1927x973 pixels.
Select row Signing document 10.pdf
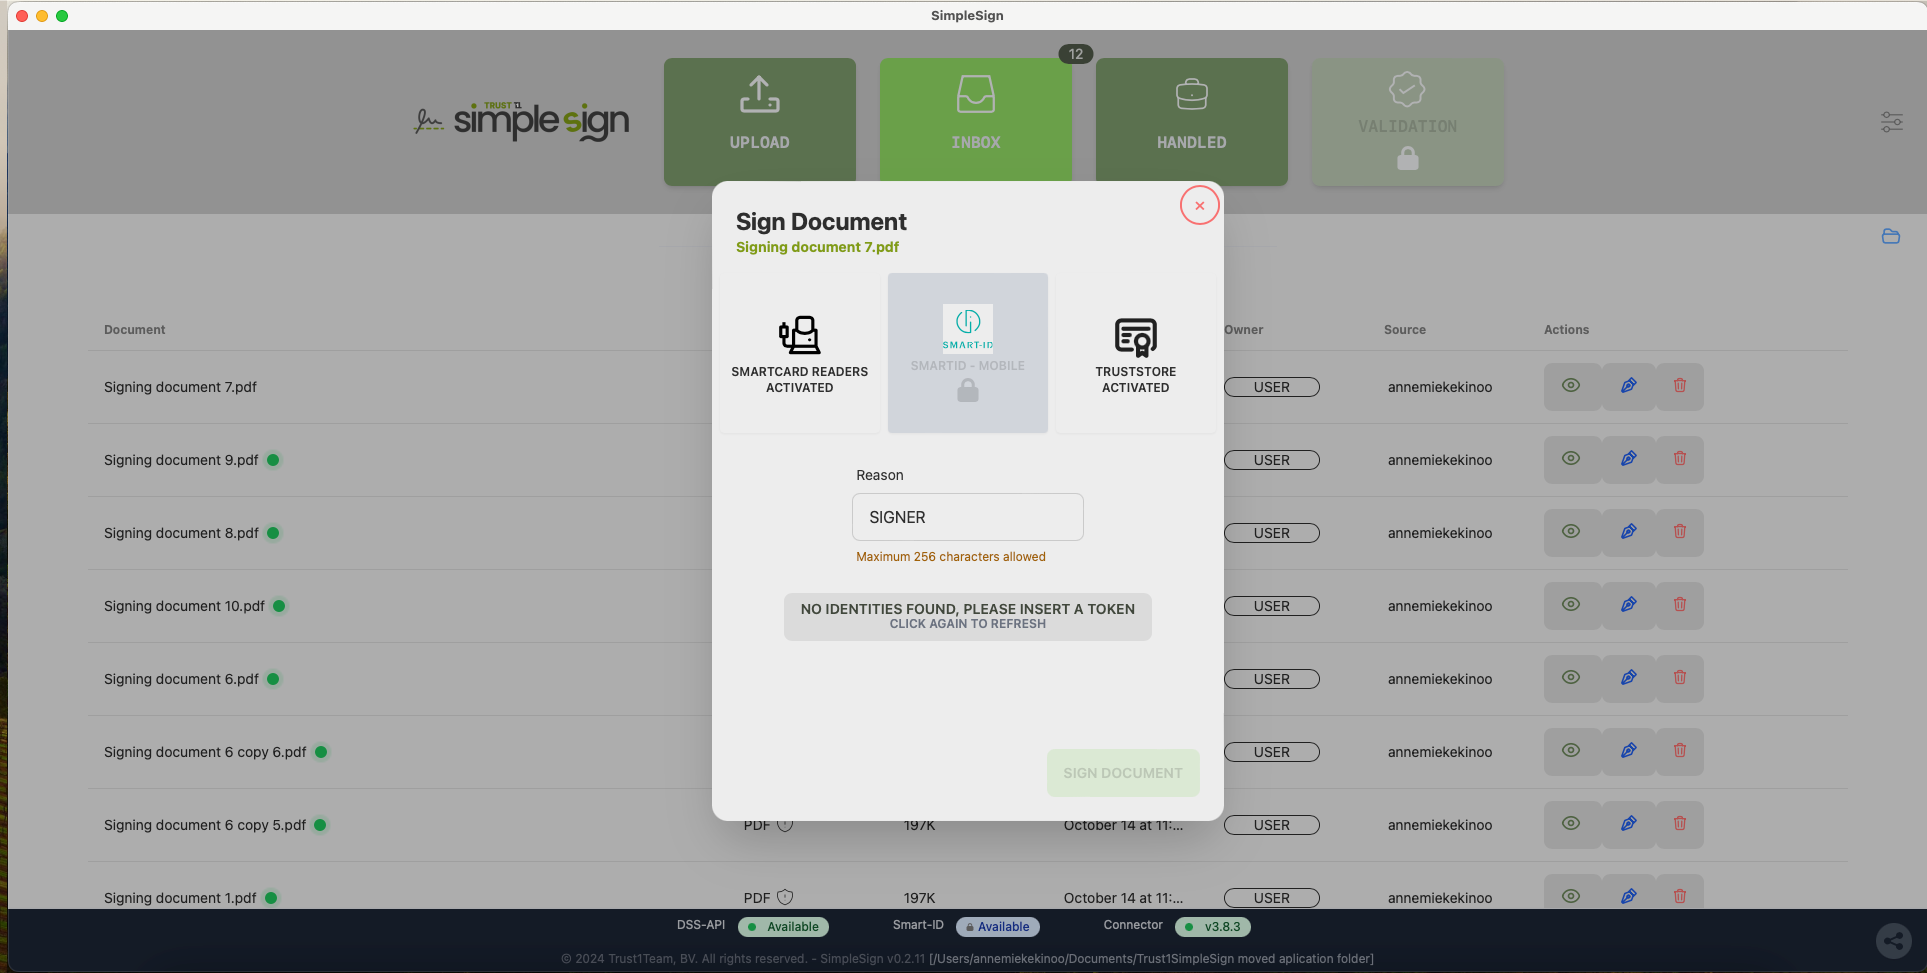click(968, 606)
